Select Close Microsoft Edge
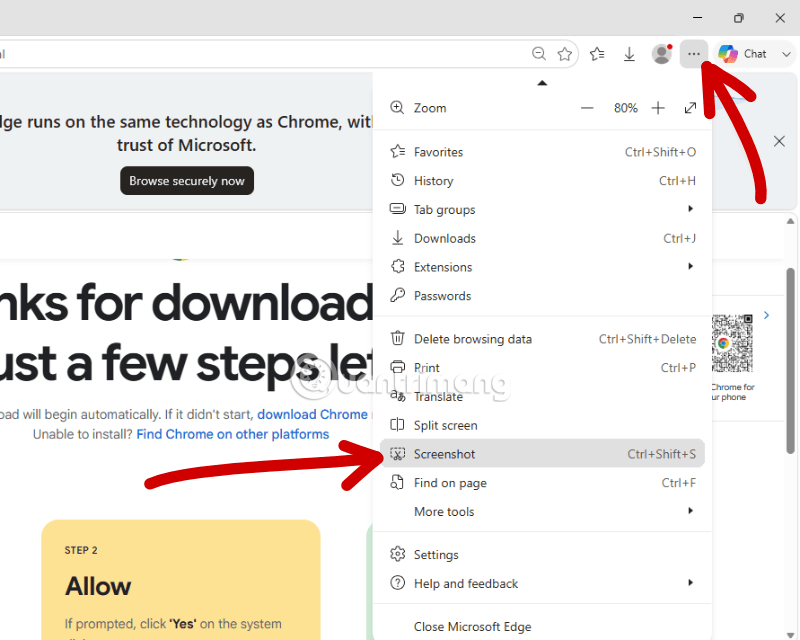 542,626
